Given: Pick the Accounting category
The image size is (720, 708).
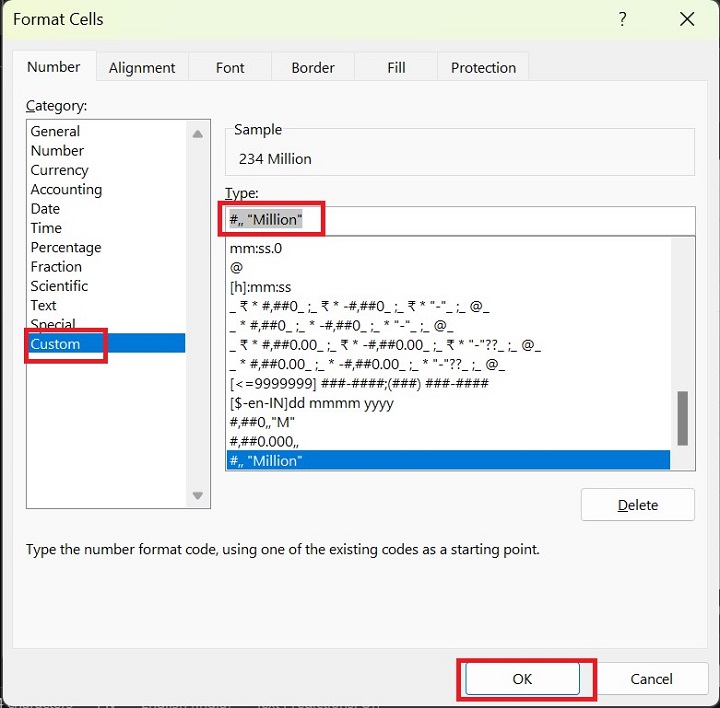Looking at the screenshot, I should click(66, 189).
